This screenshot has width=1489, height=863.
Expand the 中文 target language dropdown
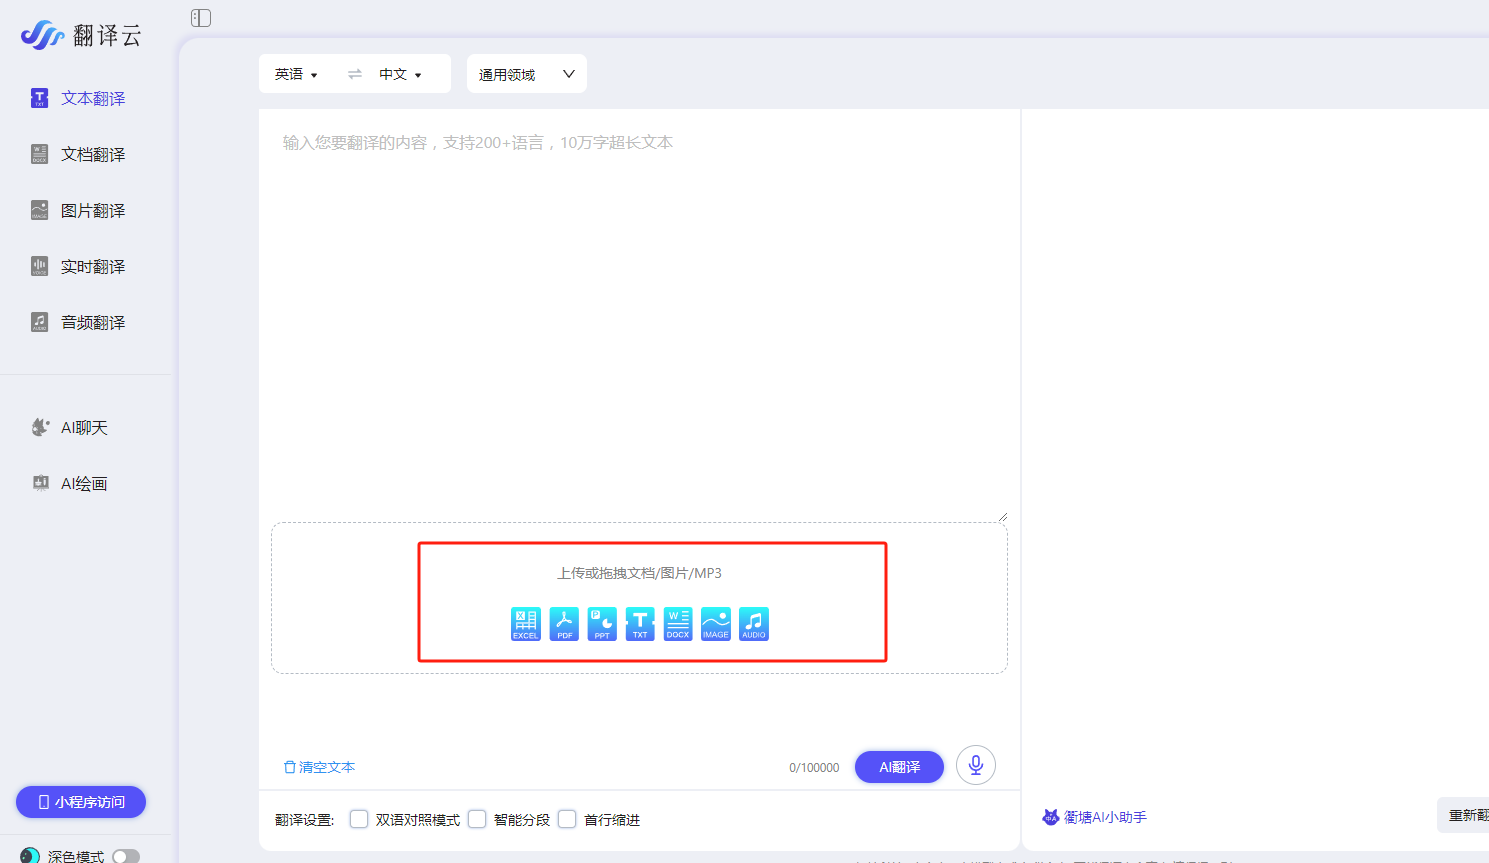click(x=400, y=74)
